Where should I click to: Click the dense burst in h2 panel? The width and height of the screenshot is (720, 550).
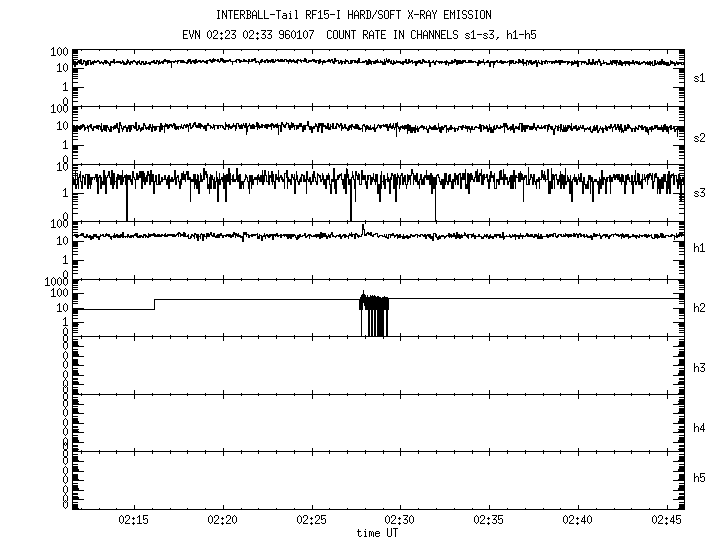[374, 315]
